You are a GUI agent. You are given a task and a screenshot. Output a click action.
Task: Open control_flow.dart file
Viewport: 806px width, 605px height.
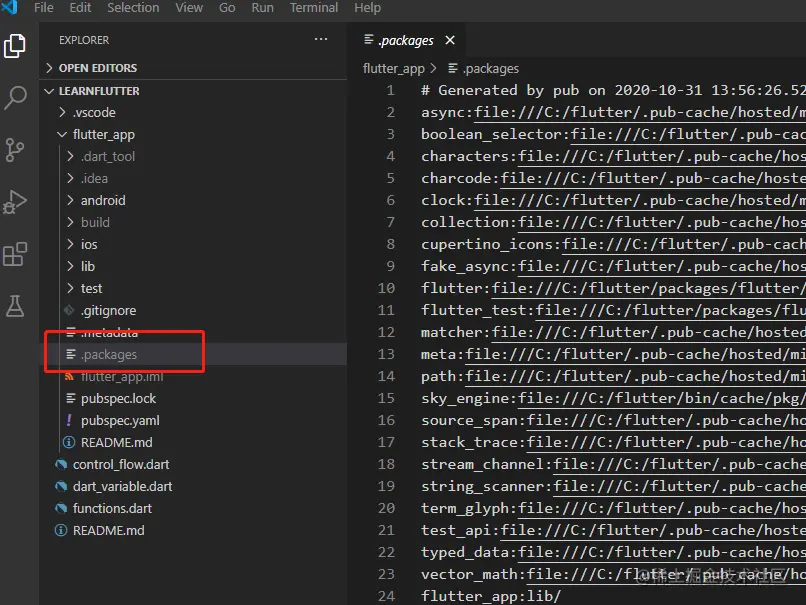(x=121, y=465)
